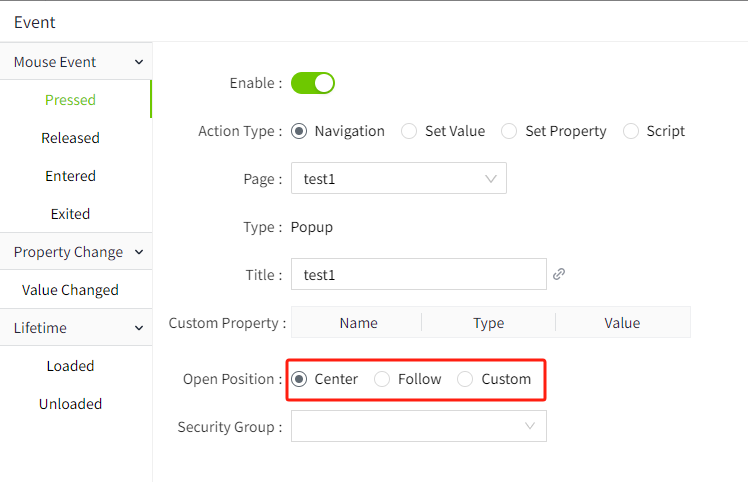
Task: Switch to the Released event
Action: [70, 138]
